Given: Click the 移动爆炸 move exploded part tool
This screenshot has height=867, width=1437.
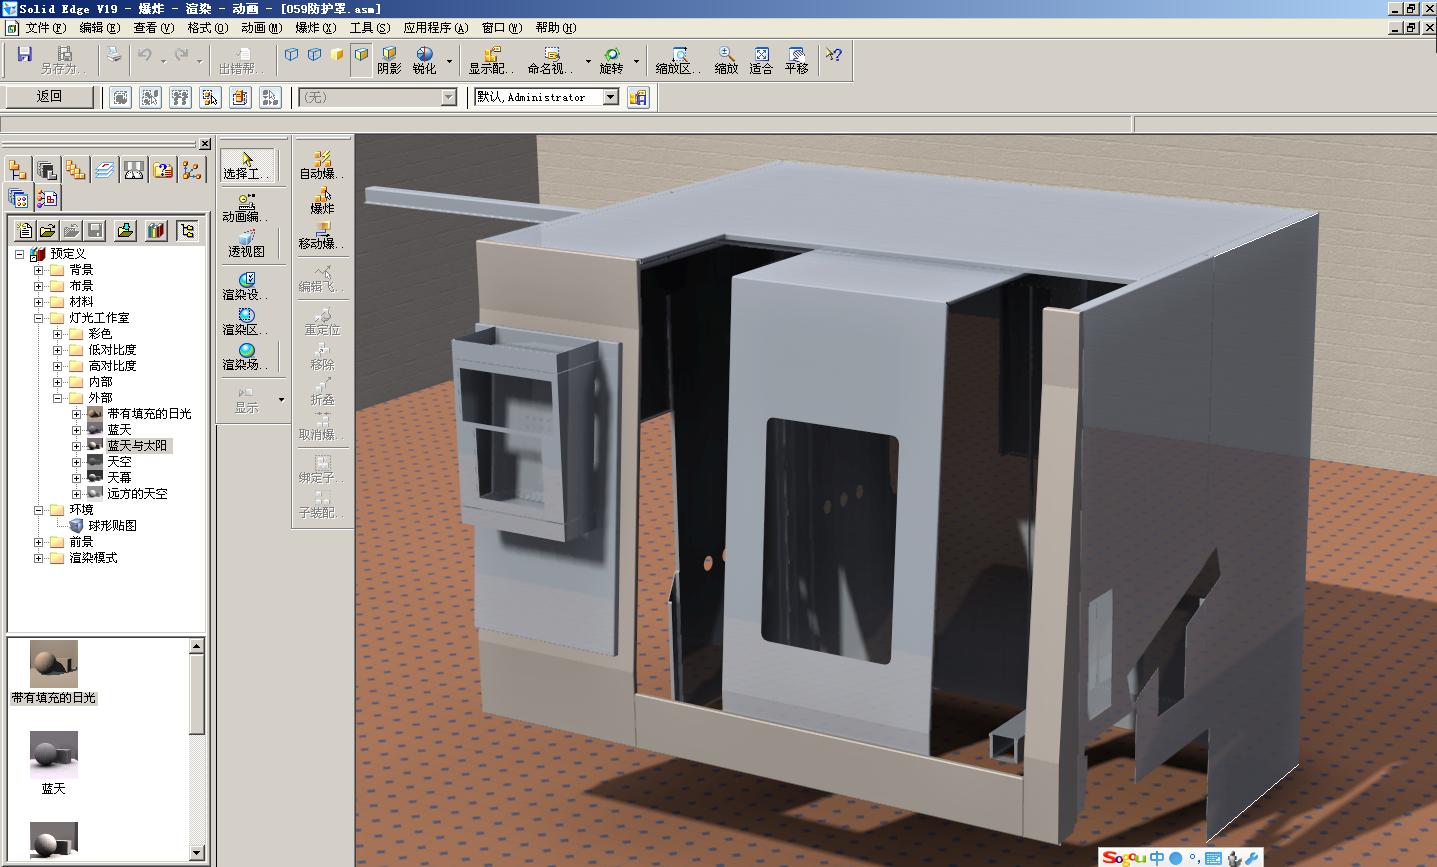Looking at the screenshot, I should (x=322, y=236).
